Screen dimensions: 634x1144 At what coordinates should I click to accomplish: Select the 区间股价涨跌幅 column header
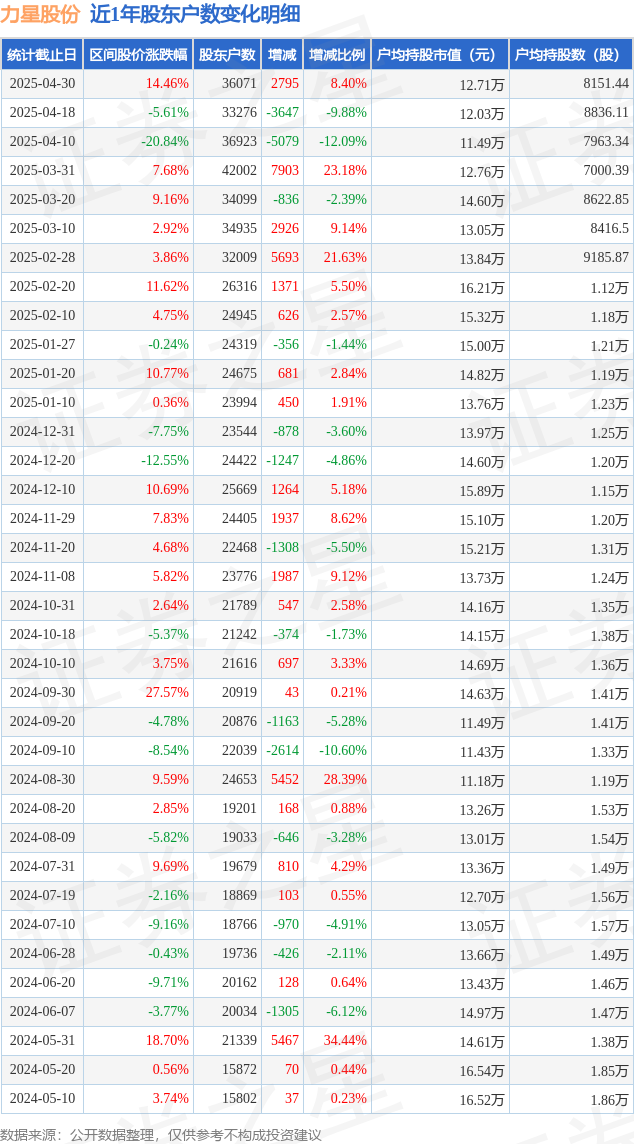139,55
